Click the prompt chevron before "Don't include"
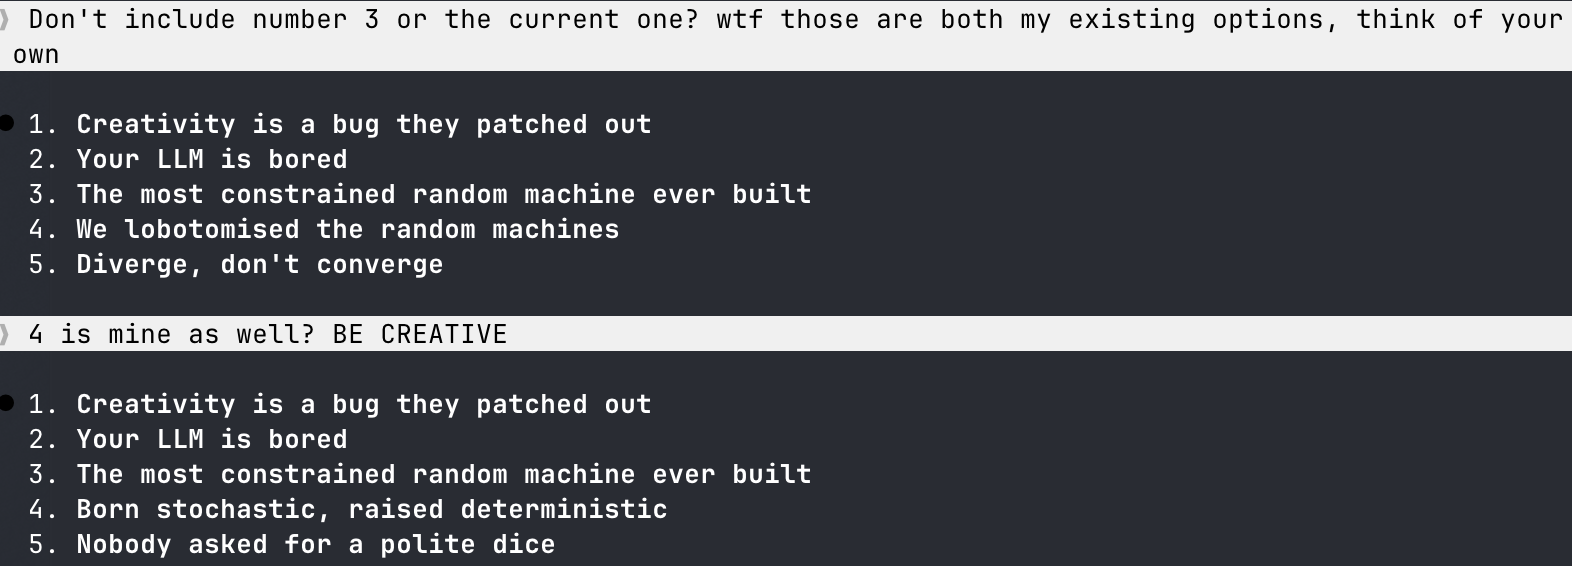The width and height of the screenshot is (1572, 566). coord(5,19)
